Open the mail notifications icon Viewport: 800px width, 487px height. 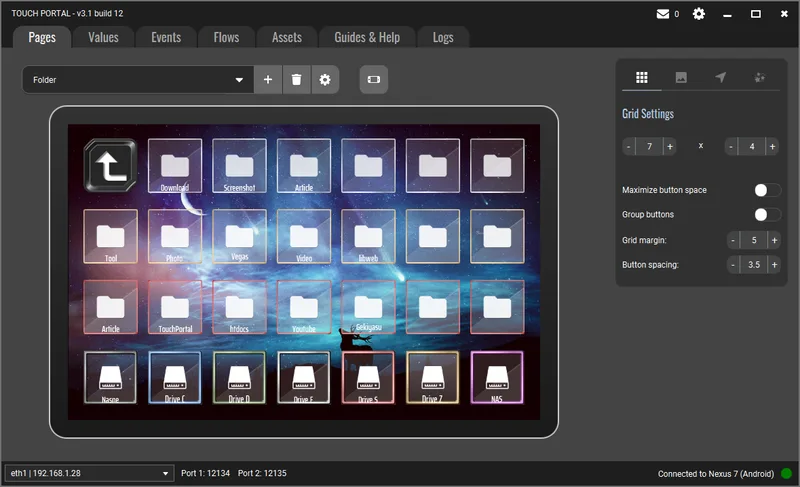click(662, 14)
